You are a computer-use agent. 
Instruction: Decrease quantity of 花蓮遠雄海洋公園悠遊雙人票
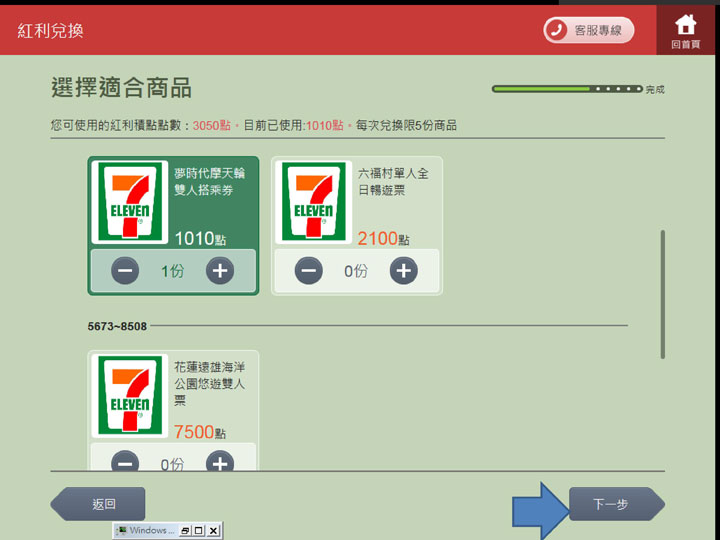[x=125, y=461]
